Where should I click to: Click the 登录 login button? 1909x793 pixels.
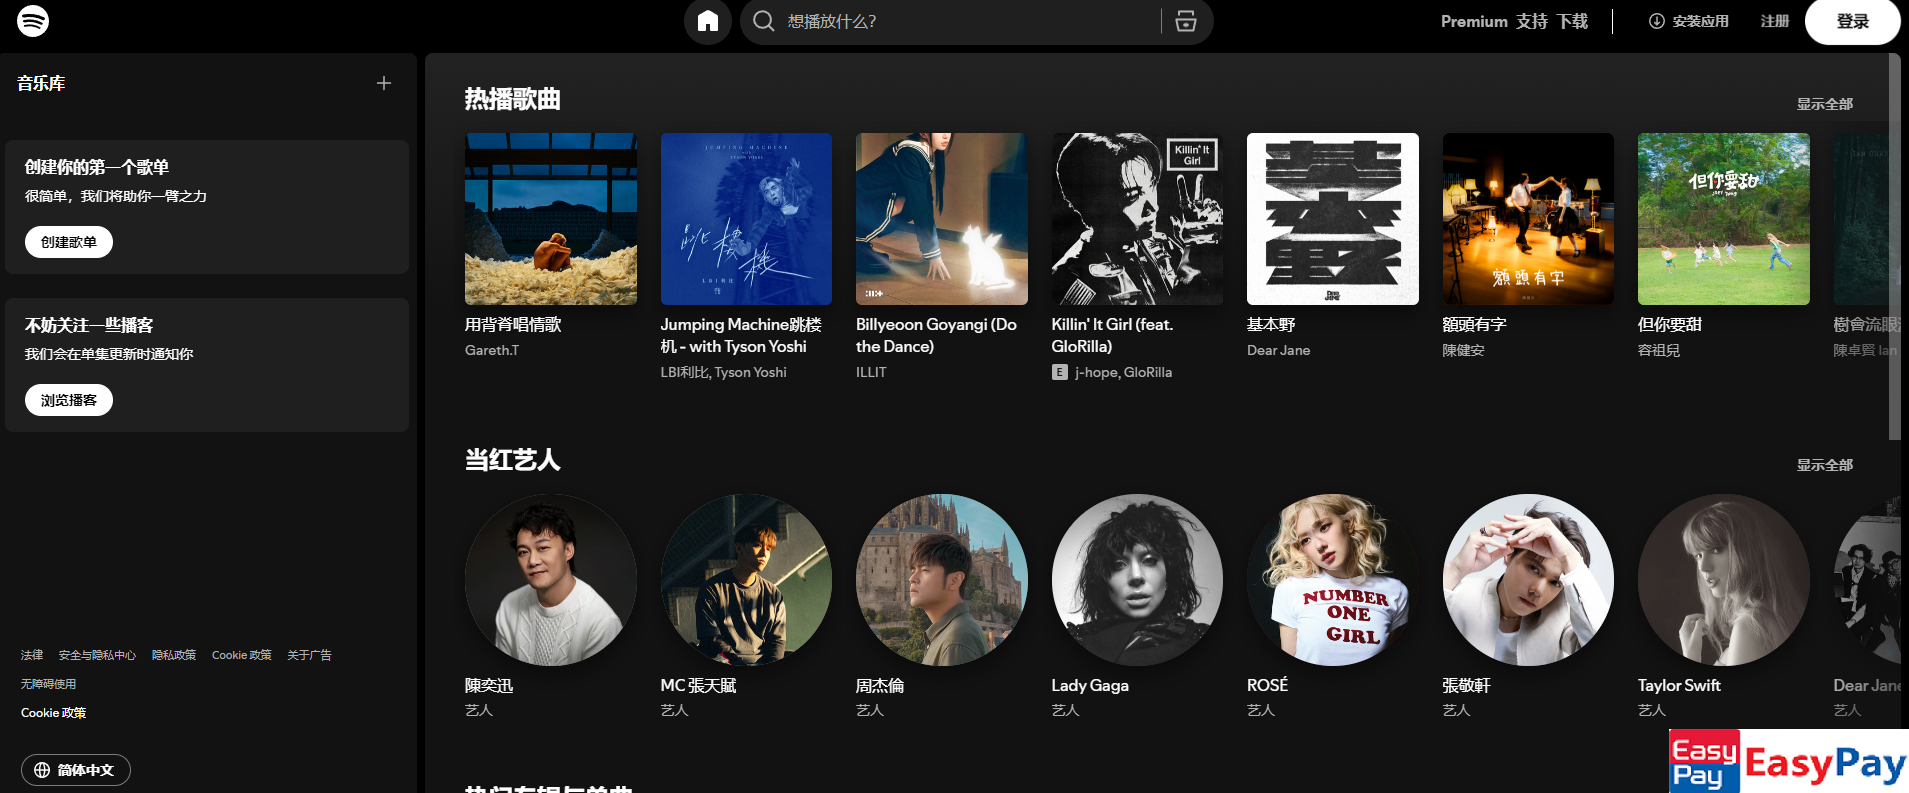(x=1853, y=21)
